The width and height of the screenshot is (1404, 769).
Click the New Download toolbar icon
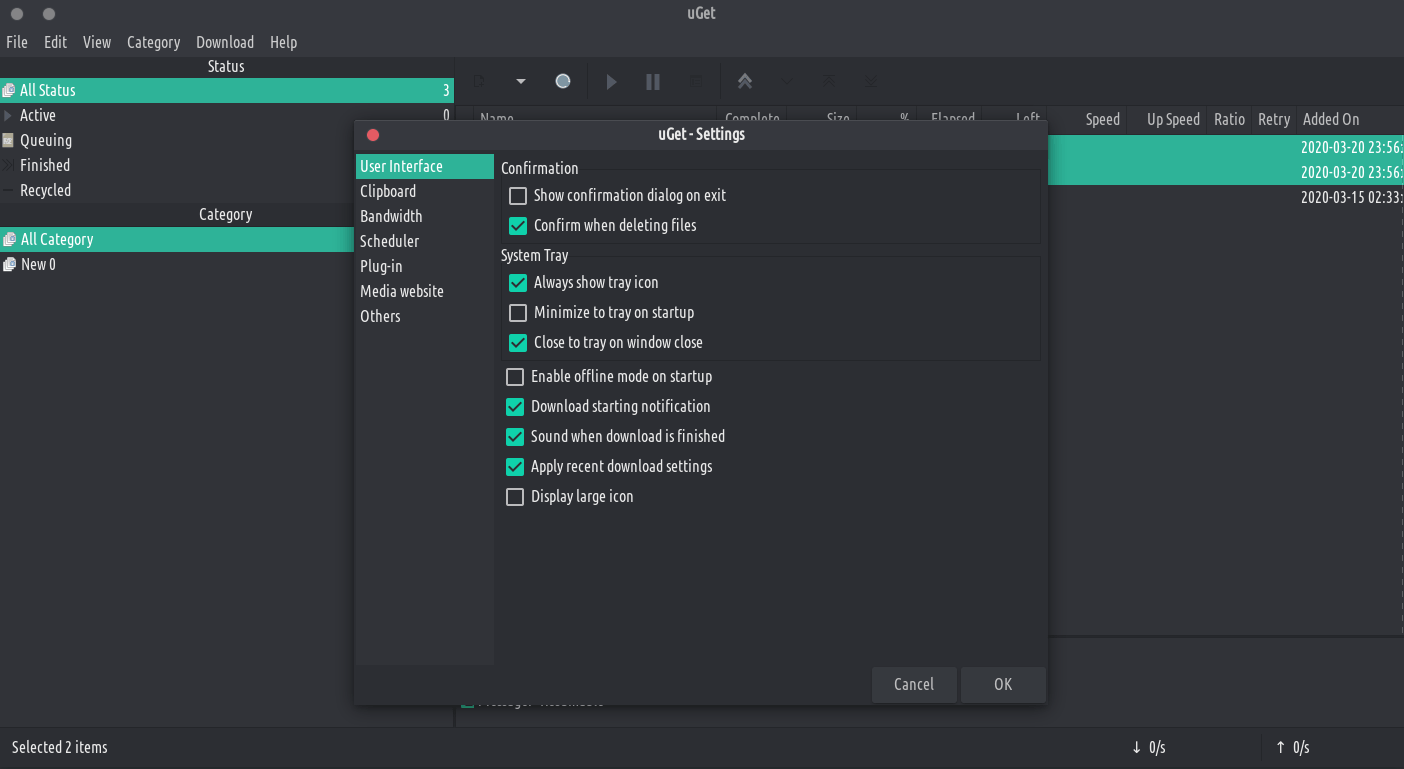click(480, 82)
